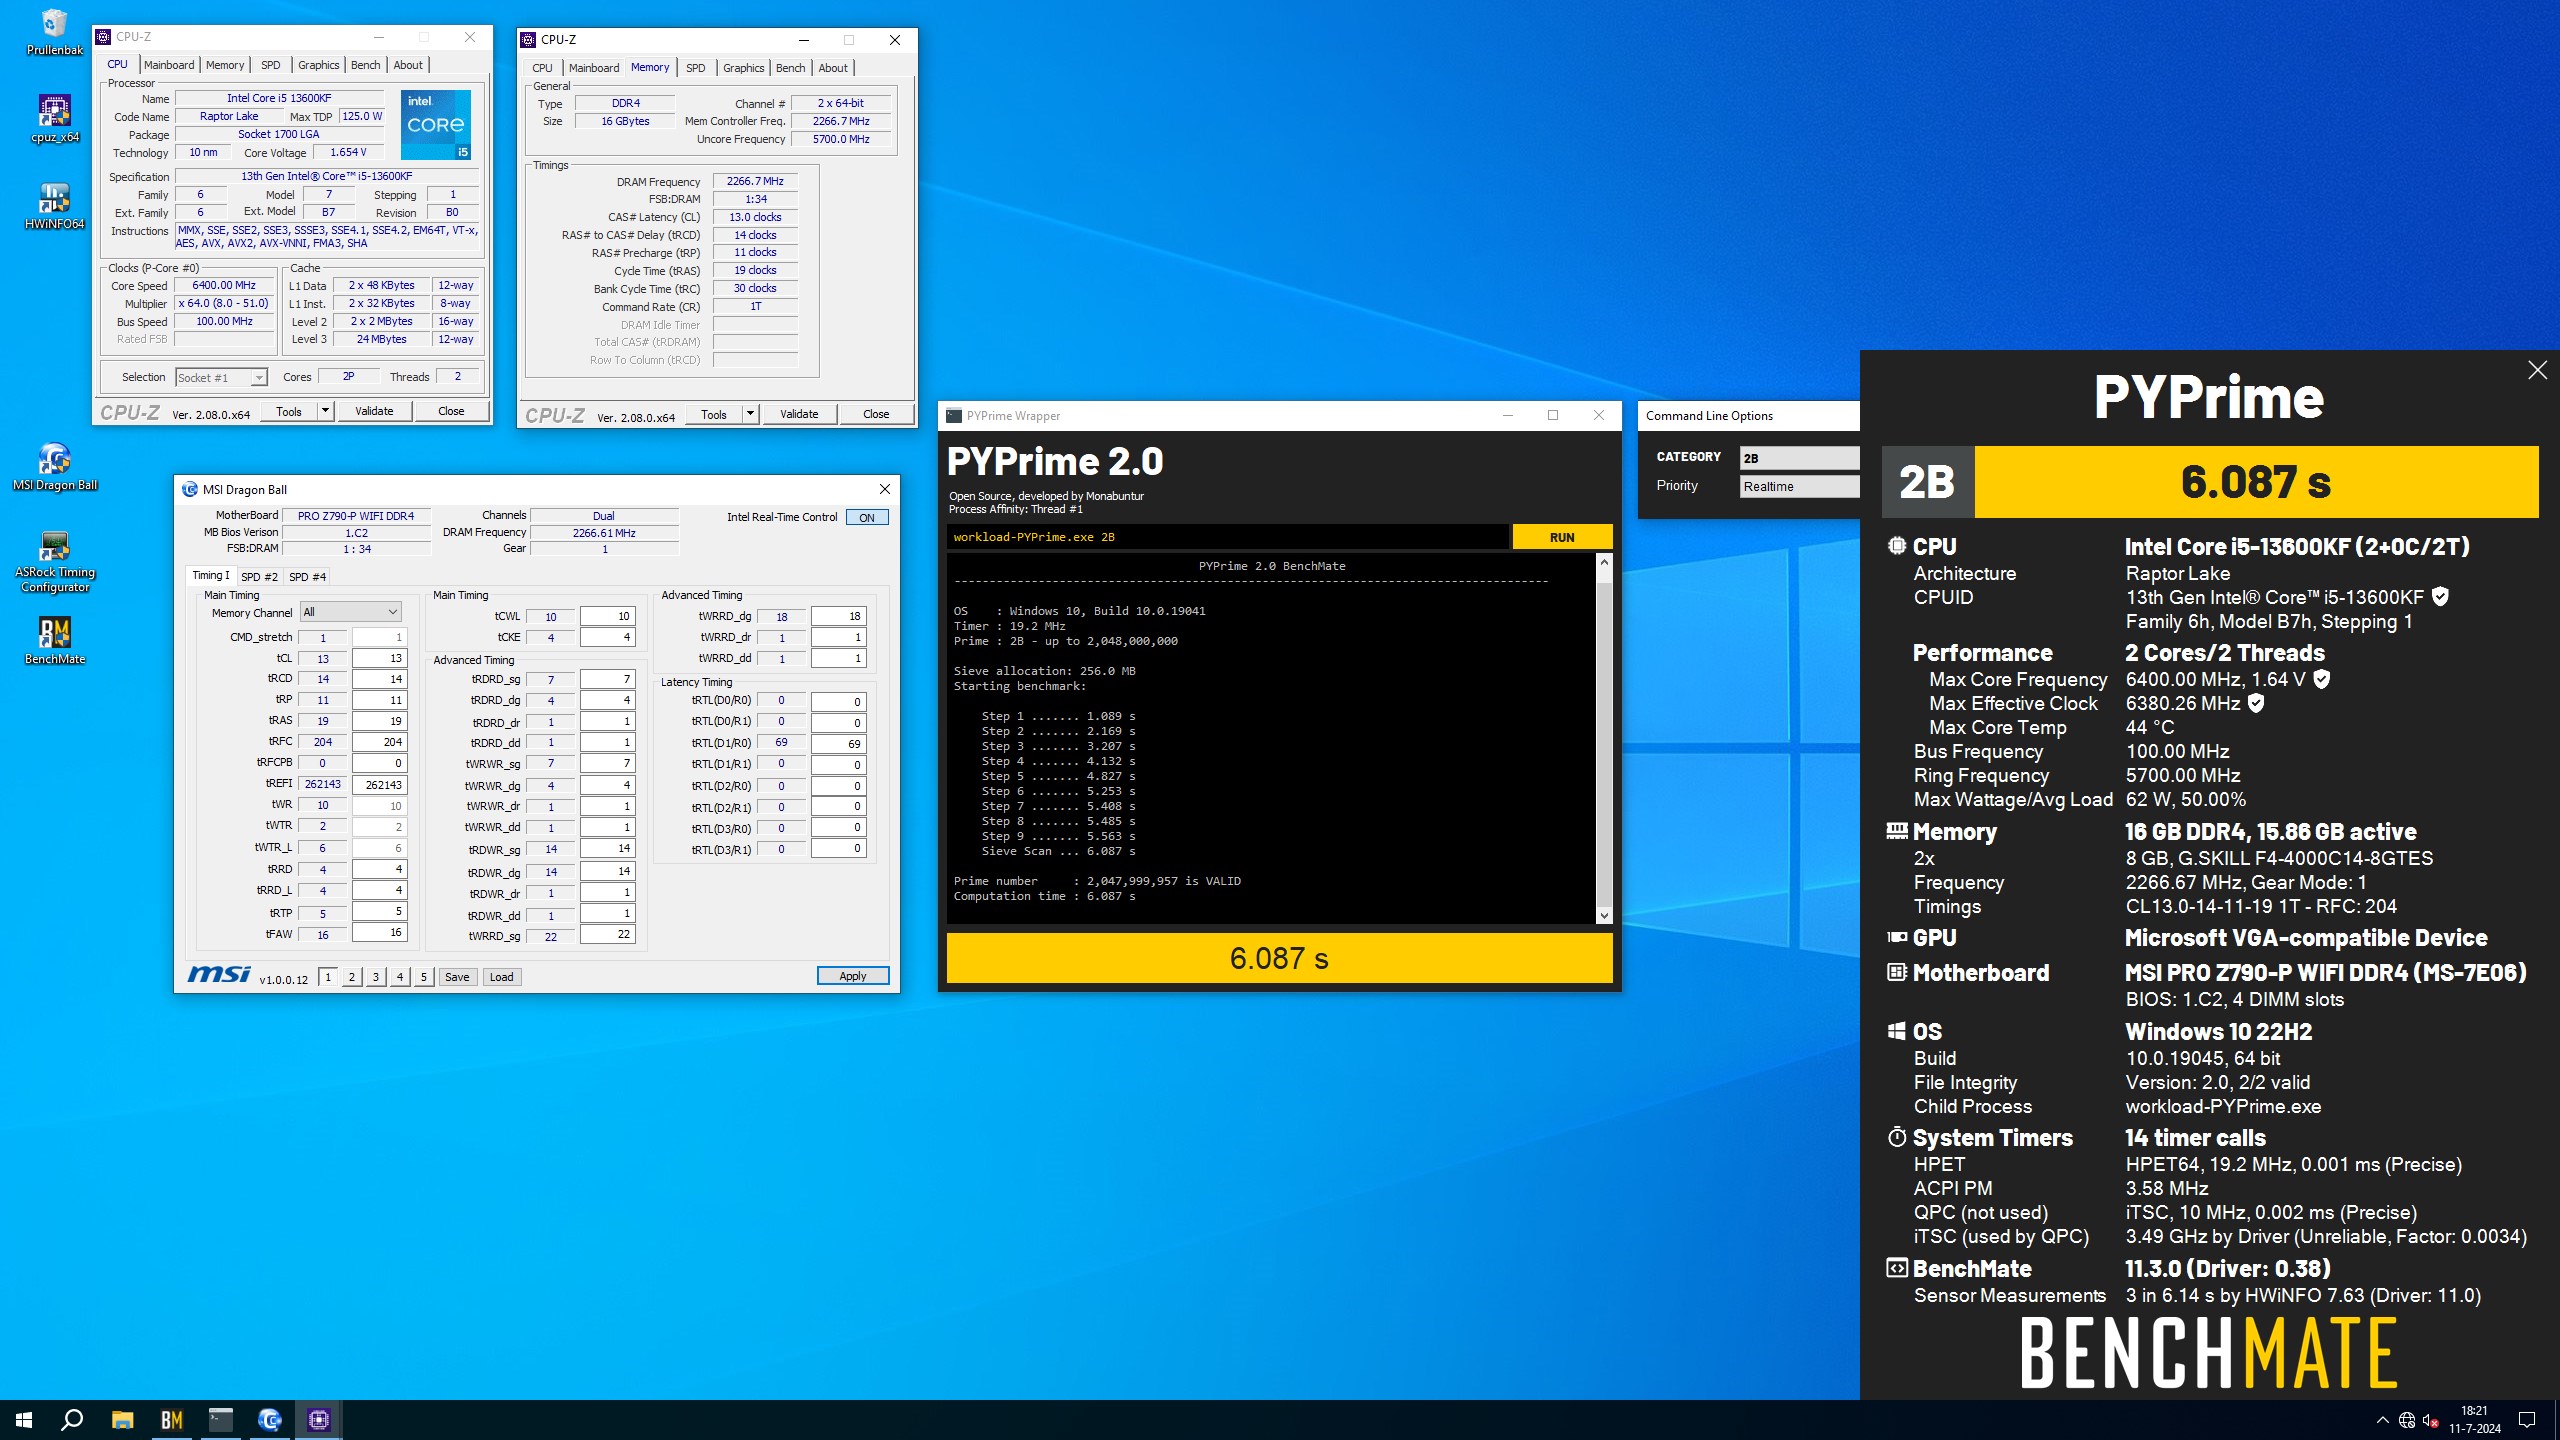Viewport: 2560px width, 1440px height.
Task: Open the muted volume tray icon
Action: (x=2430, y=1420)
